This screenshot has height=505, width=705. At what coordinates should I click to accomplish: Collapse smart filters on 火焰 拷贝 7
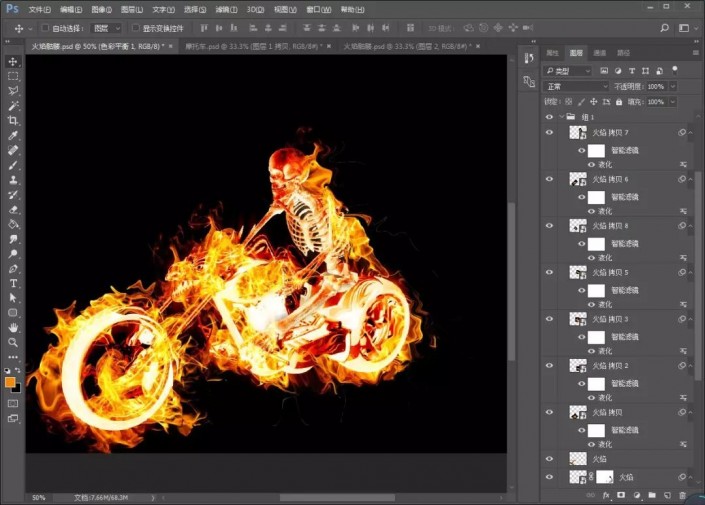click(690, 133)
